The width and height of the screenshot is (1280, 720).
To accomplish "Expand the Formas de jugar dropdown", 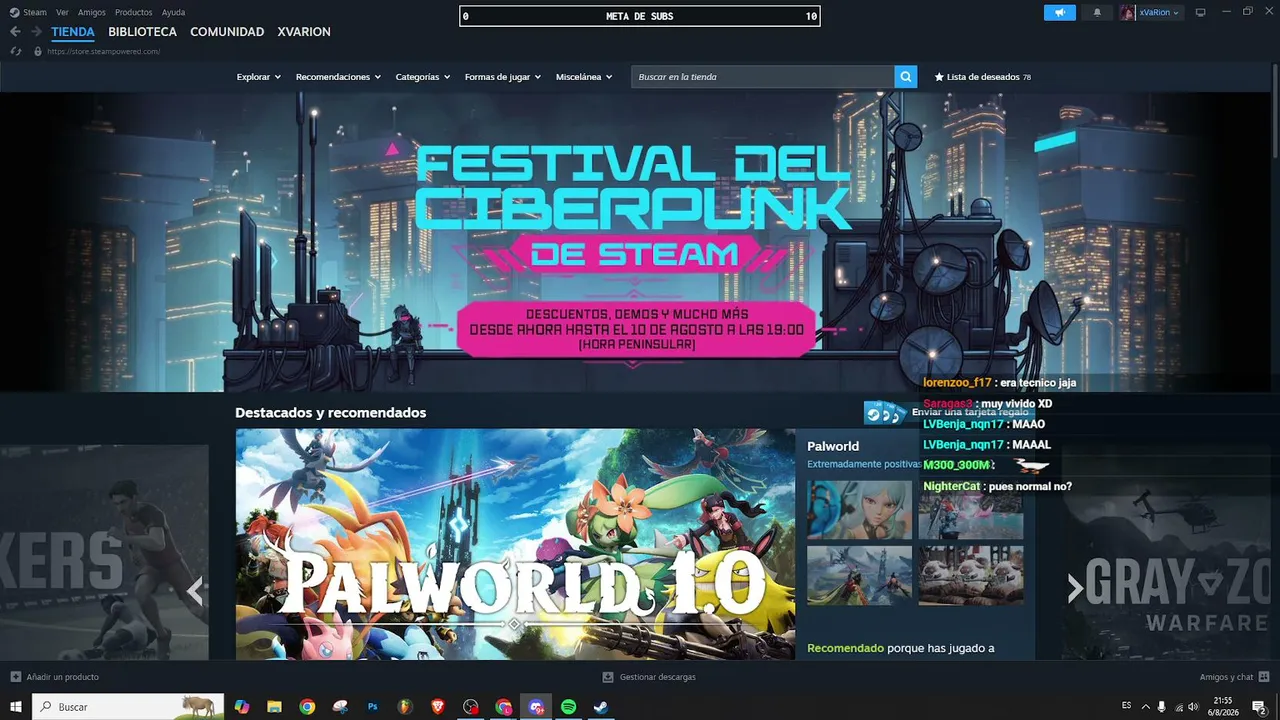I will tap(503, 77).
